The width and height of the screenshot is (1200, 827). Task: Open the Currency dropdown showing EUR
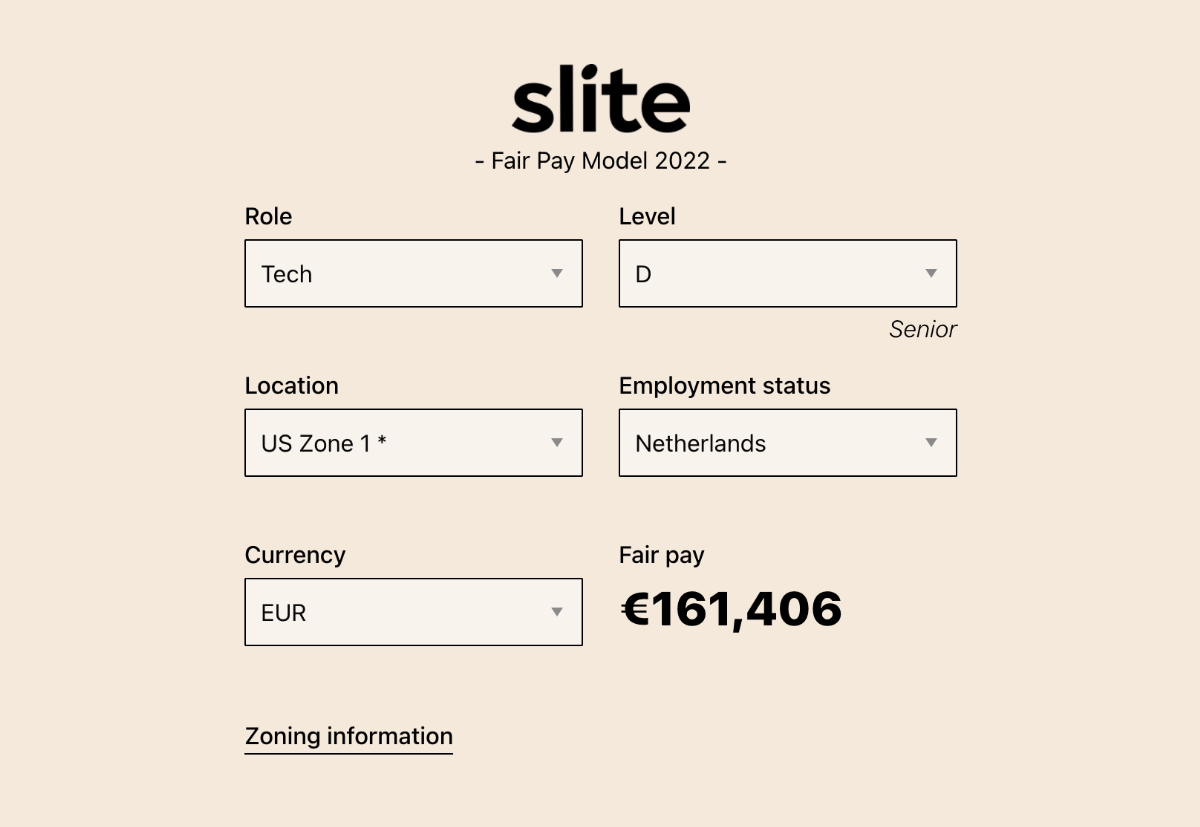[413, 612]
